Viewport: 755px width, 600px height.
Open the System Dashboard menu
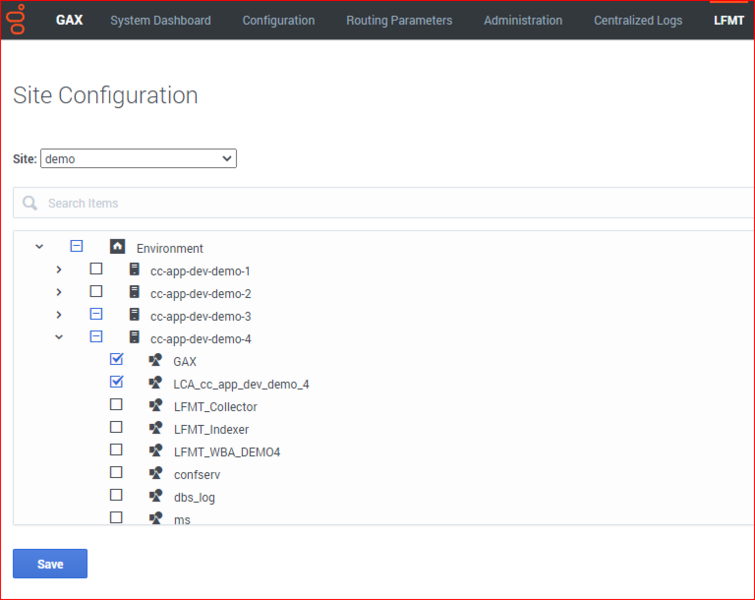(x=160, y=20)
